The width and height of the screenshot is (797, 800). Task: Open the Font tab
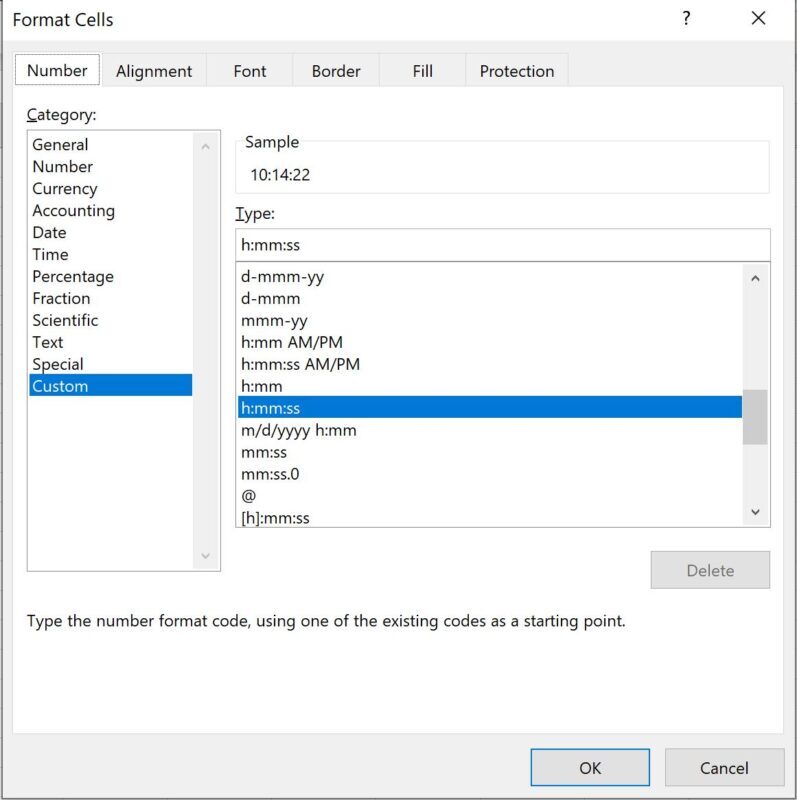(x=248, y=70)
